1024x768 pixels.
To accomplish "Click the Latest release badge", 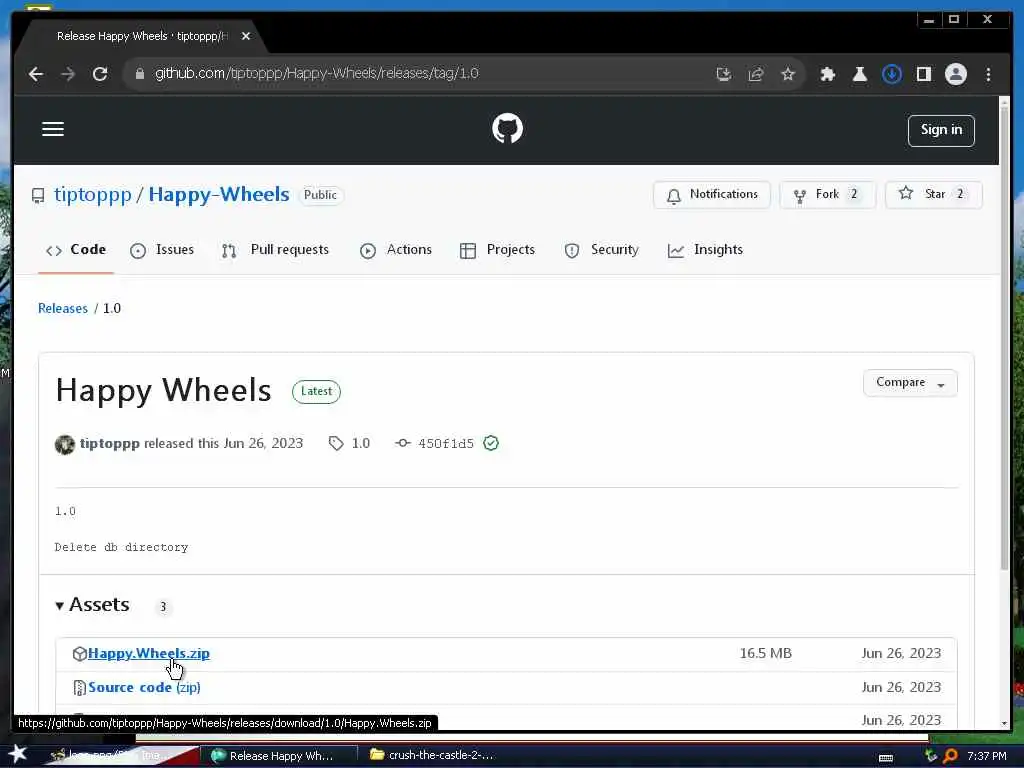I will 316,391.
